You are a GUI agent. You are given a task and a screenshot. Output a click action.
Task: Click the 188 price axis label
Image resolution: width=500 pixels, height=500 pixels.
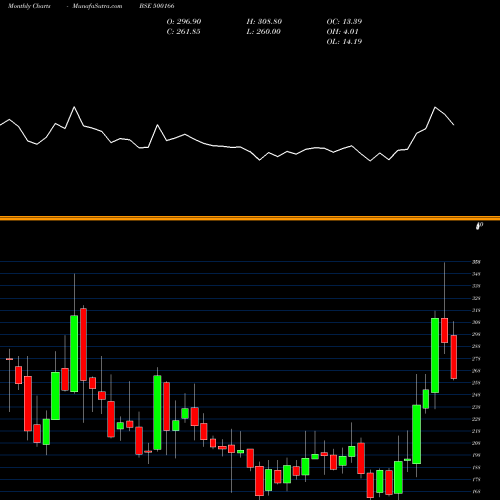click(x=476, y=467)
